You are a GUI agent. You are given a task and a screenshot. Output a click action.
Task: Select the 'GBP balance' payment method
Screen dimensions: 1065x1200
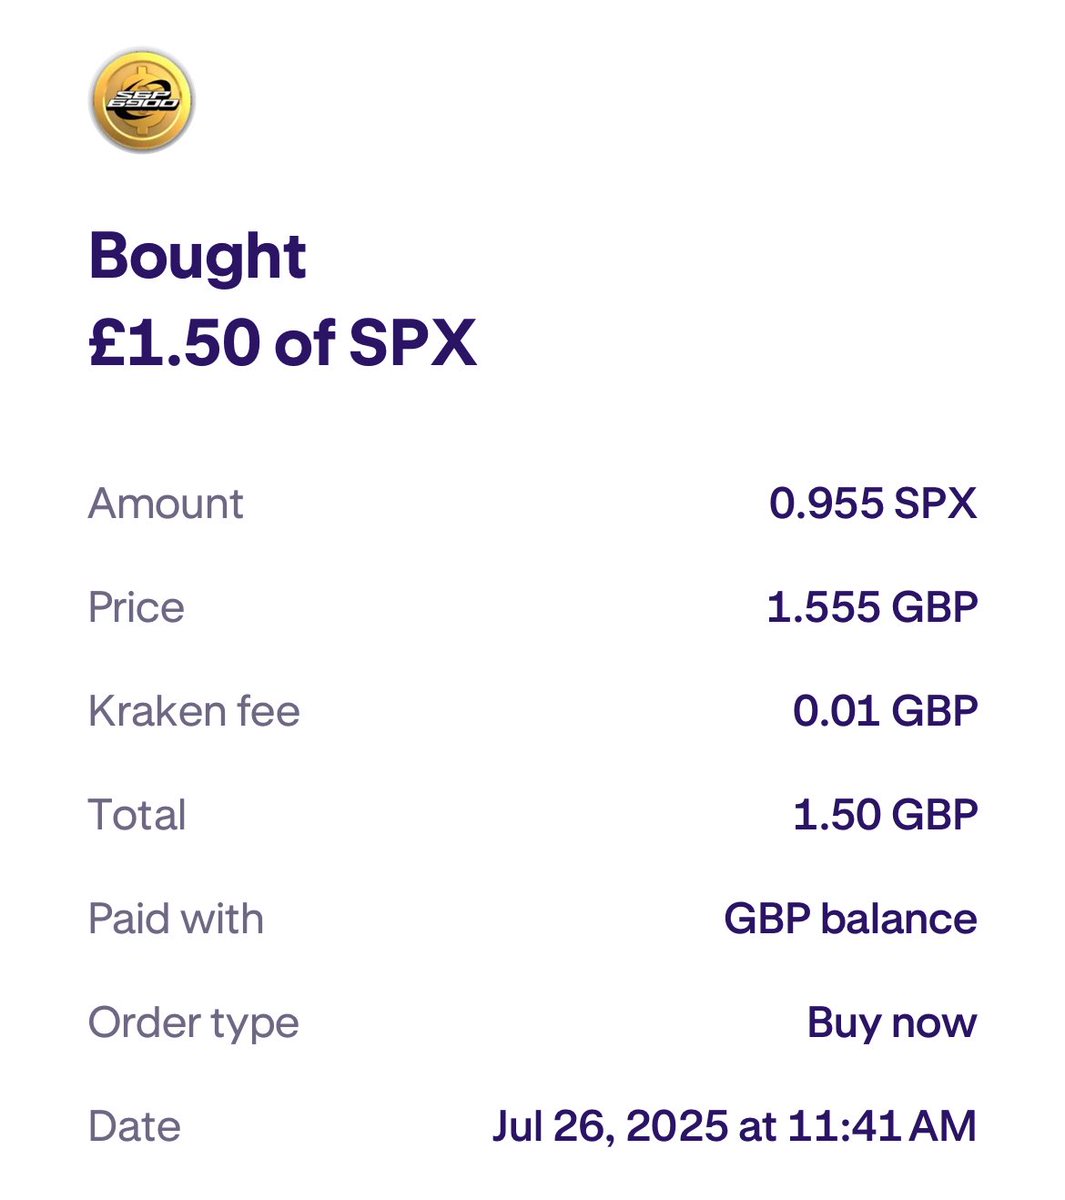(x=851, y=919)
